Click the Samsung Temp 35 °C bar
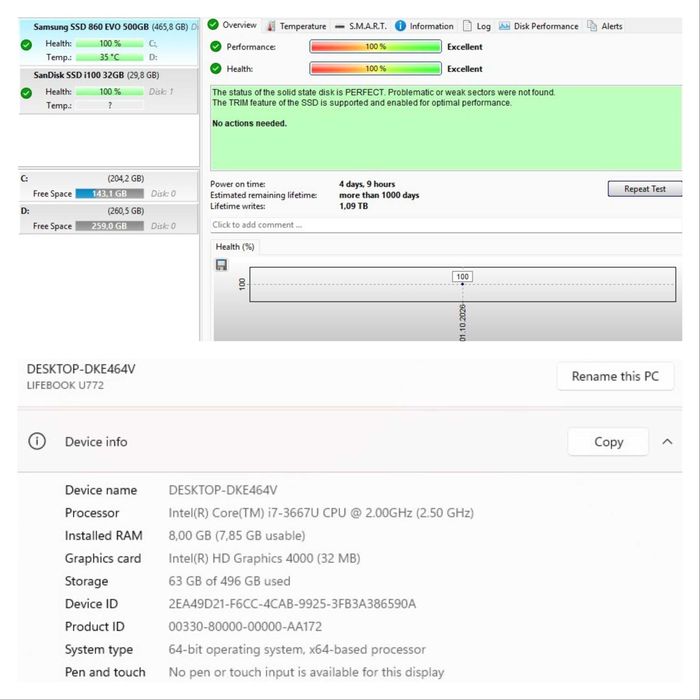Screen dimensions: 700x700 pos(110,57)
